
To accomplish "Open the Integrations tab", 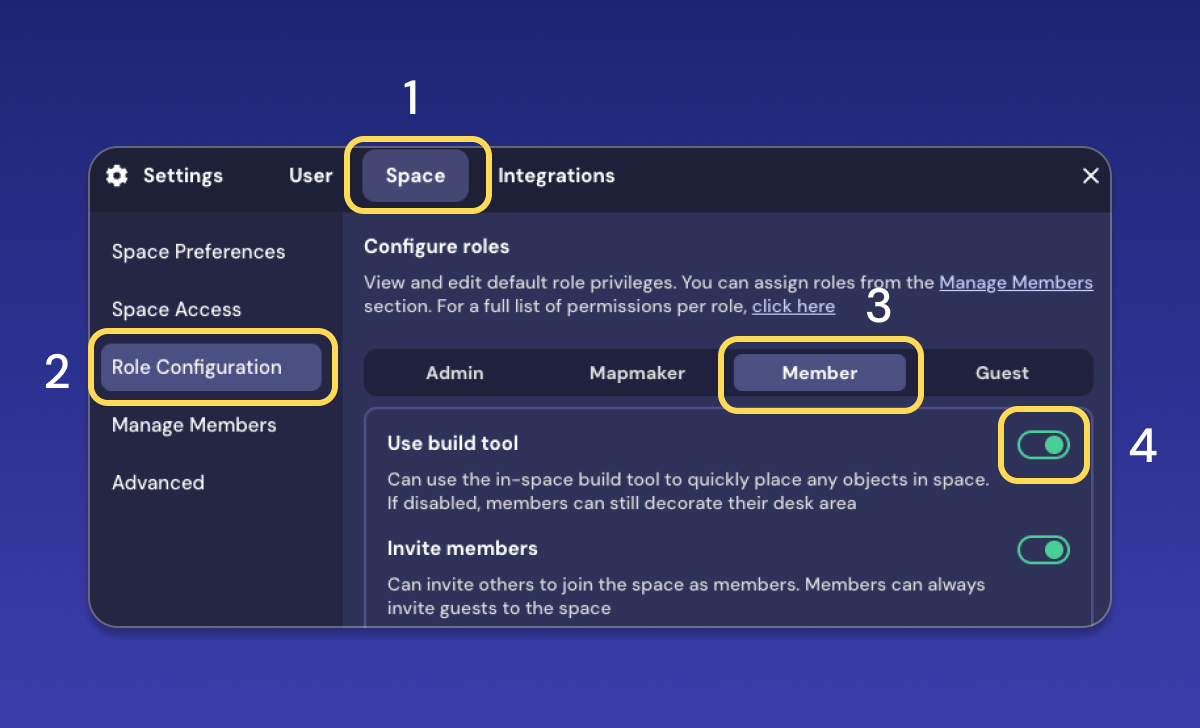I will pos(556,175).
